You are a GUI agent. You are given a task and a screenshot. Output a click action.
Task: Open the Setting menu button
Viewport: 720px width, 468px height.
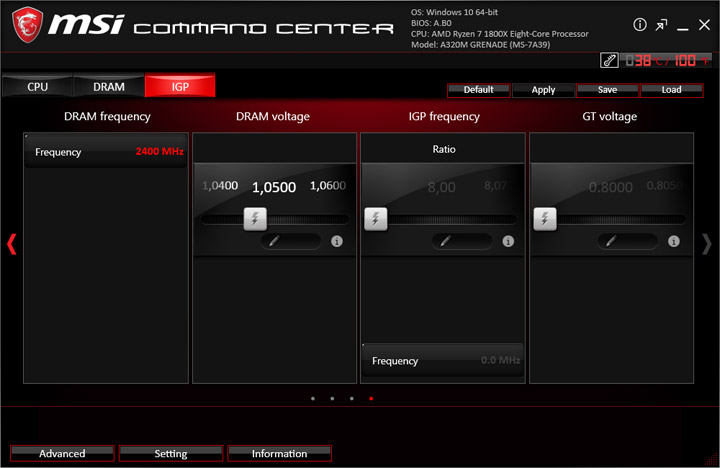171,453
